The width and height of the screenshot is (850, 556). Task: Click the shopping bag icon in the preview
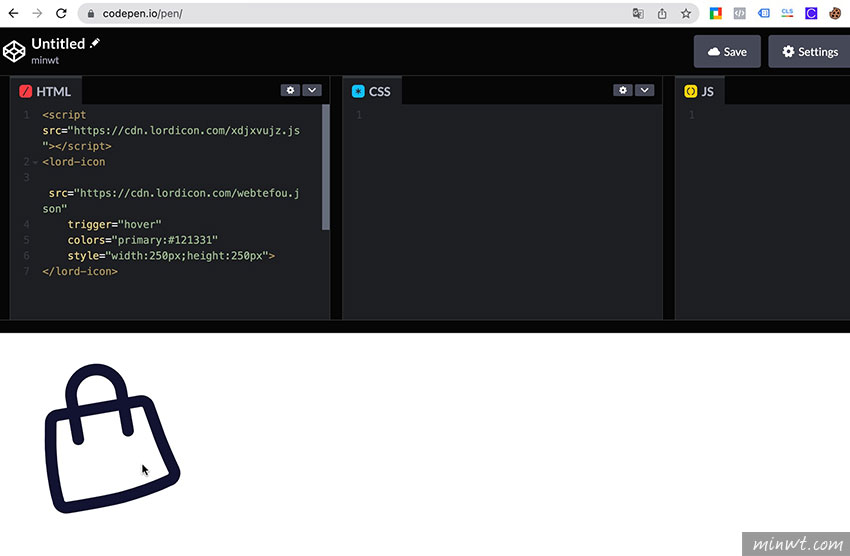(x=112, y=438)
